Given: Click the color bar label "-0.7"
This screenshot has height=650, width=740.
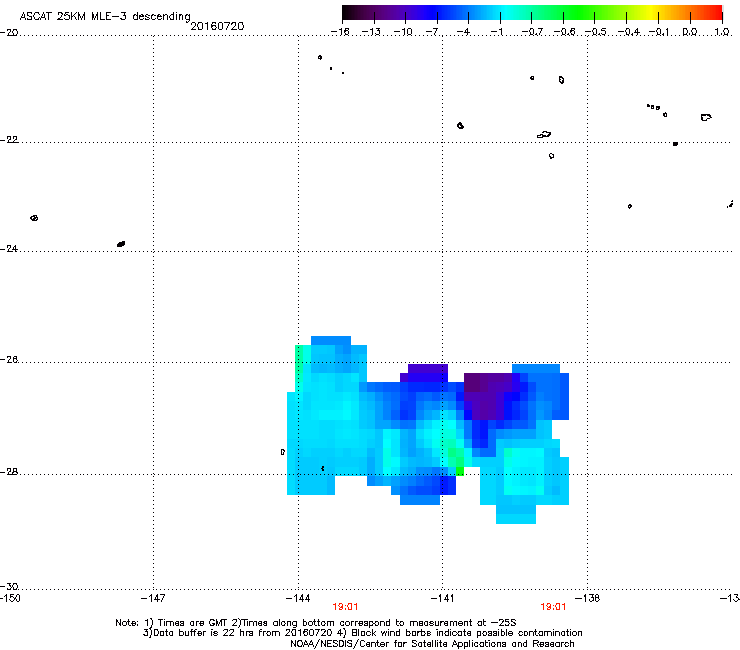Looking at the screenshot, I should [x=532, y=32].
